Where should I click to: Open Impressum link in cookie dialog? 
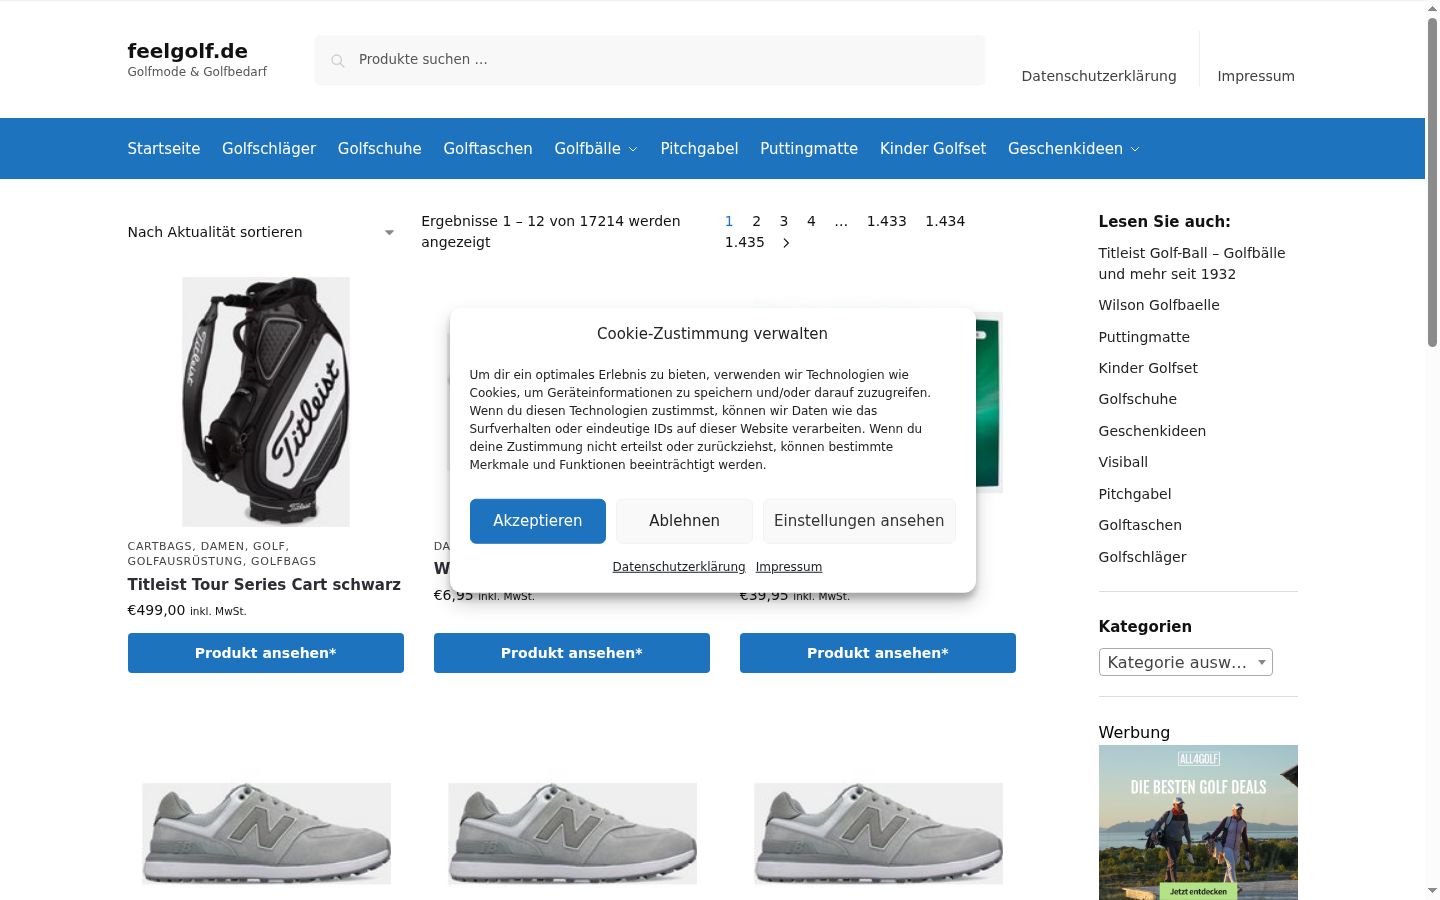(x=789, y=567)
